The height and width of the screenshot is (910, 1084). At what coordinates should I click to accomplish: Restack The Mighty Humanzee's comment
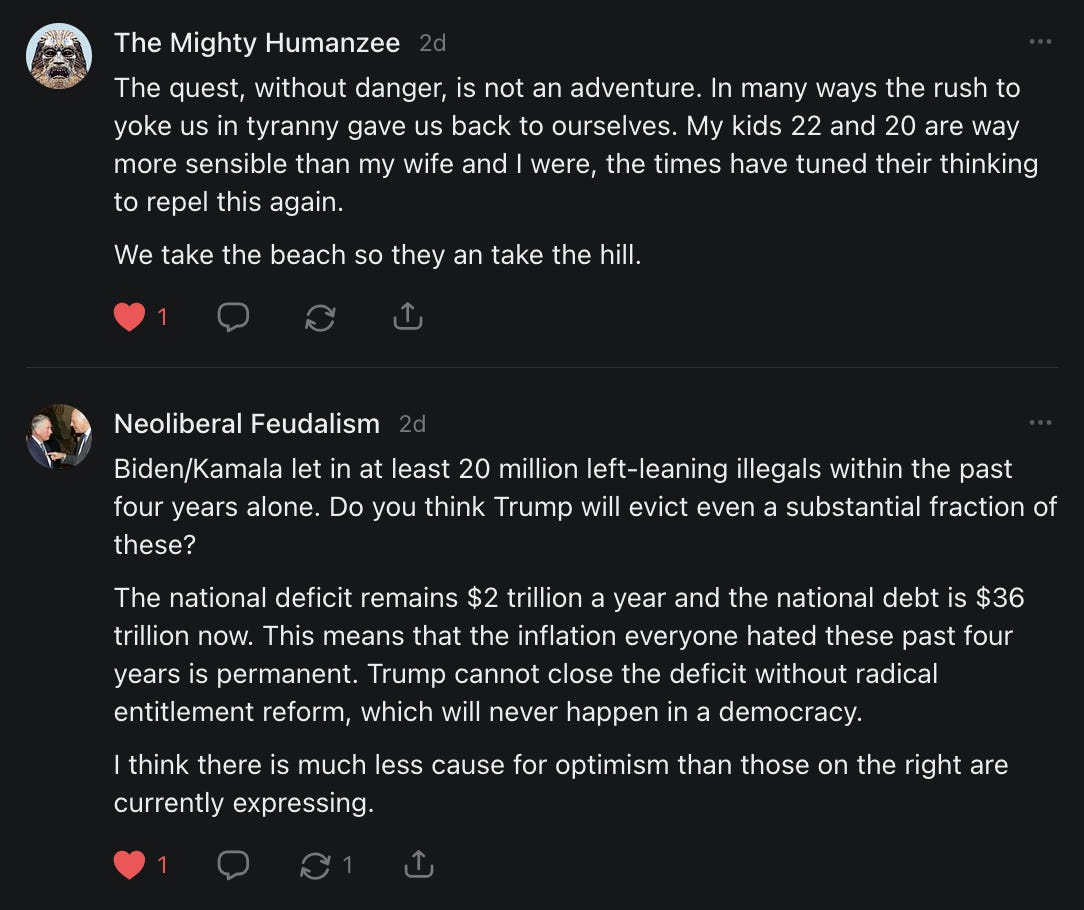coord(320,318)
